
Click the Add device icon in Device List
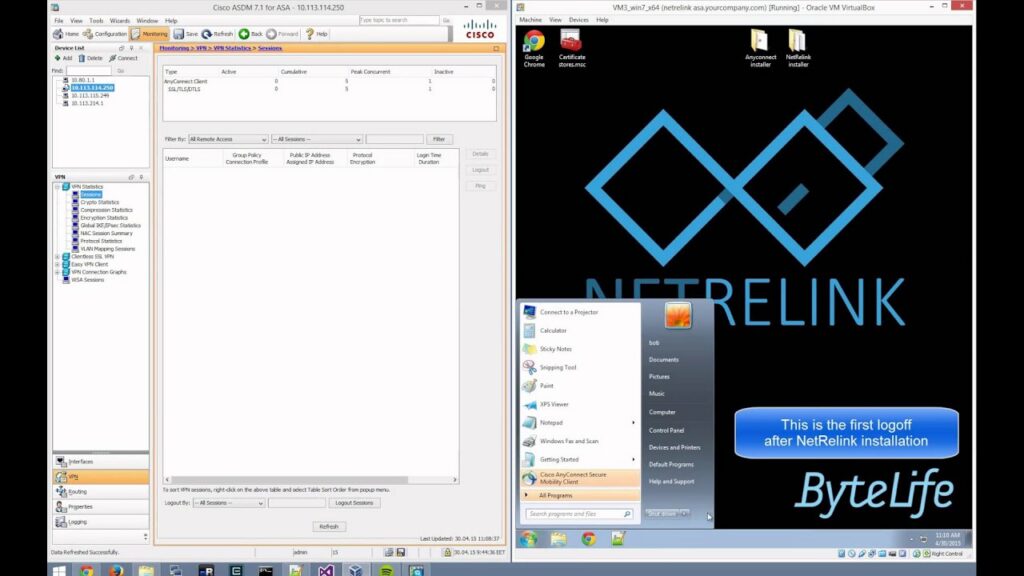(x=63, y=58)
